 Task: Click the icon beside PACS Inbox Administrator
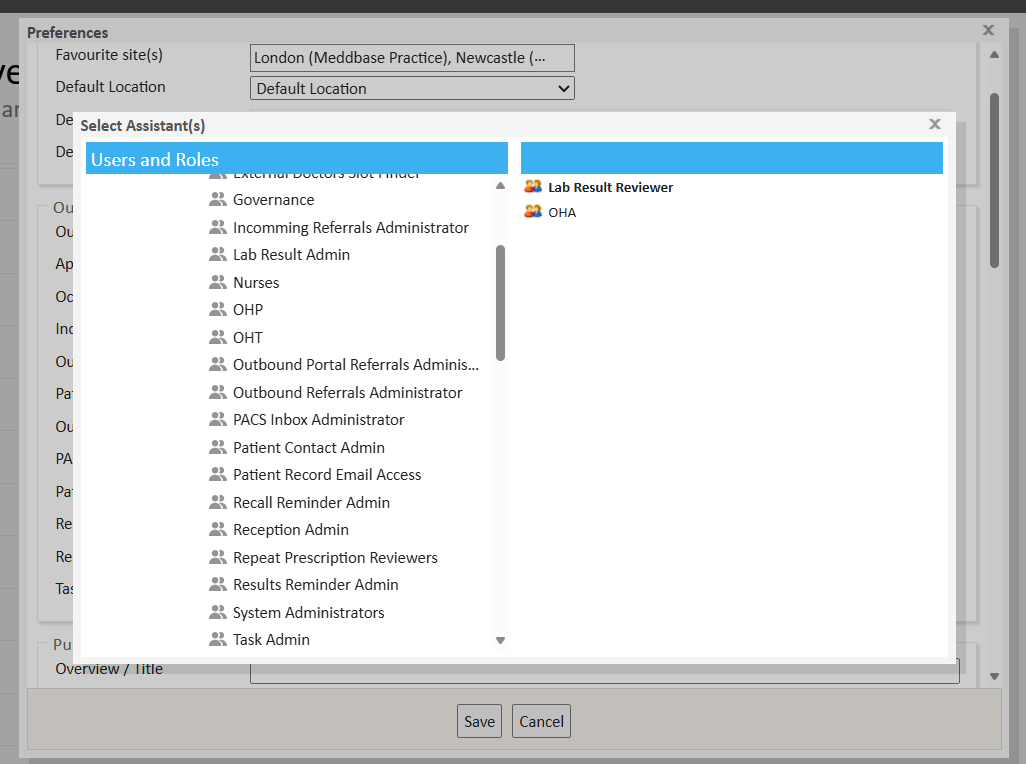[x=217, y=420]
